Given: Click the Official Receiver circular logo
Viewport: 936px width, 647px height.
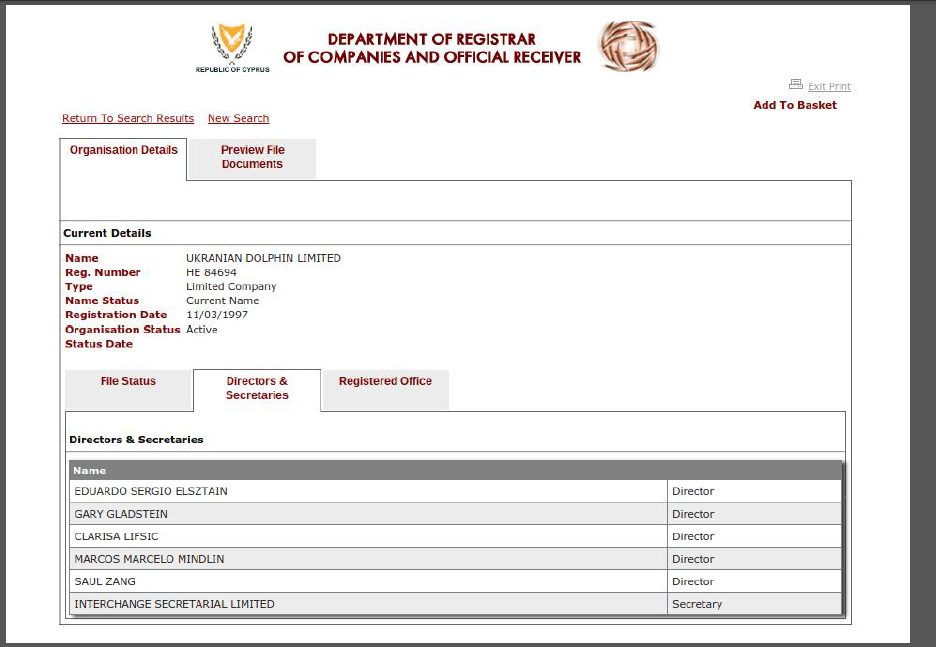Looking at the screenshot, I should 628,46.
